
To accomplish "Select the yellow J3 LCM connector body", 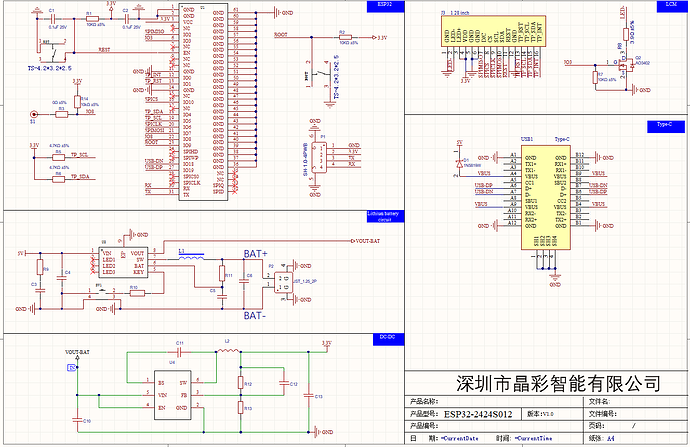I will 494,31.
